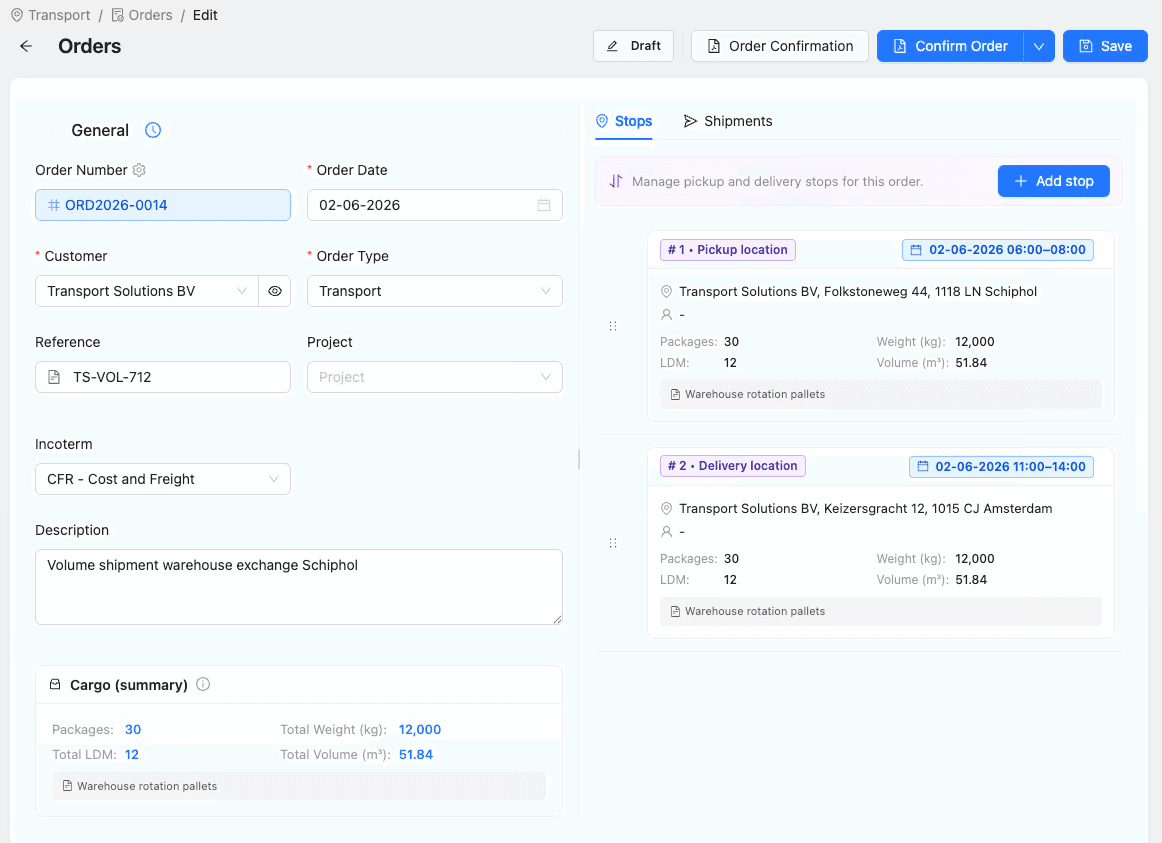This screenshot has height=843, width=1162.
Task: Click the Confirm Order button
Action: pyautogui.click(x=950, y=46)
